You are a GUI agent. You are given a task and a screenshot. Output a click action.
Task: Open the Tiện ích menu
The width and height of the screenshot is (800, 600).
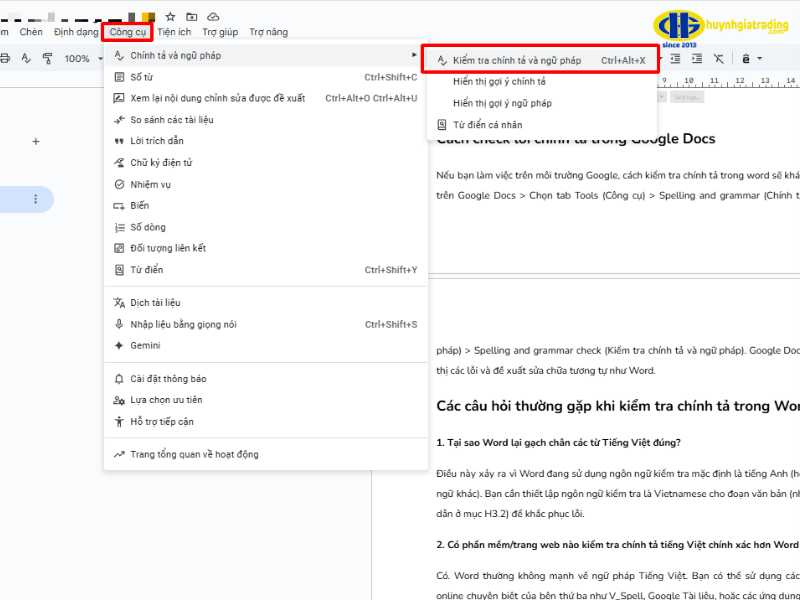click(x=174, y=31)
